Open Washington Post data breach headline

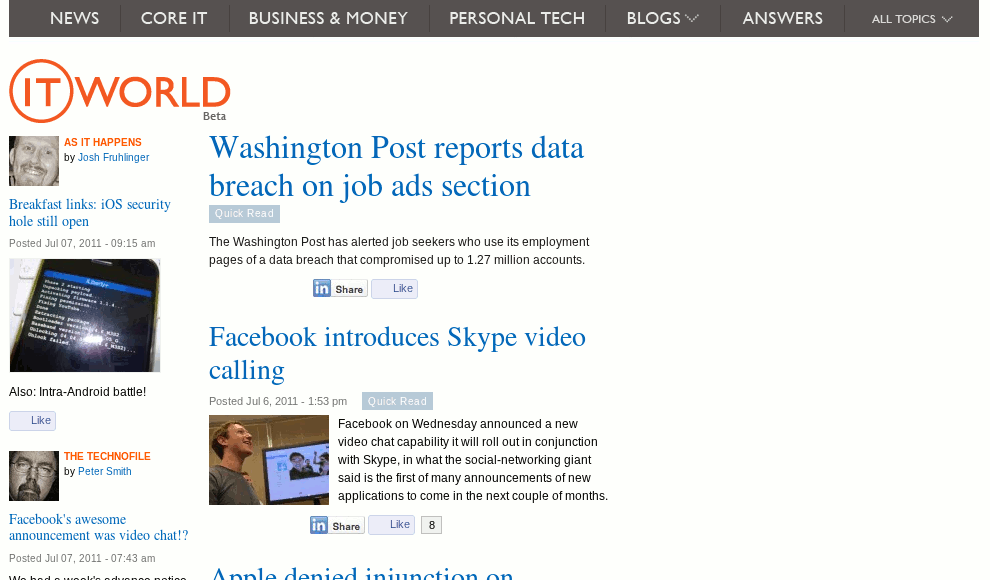[x=397, y=167]
